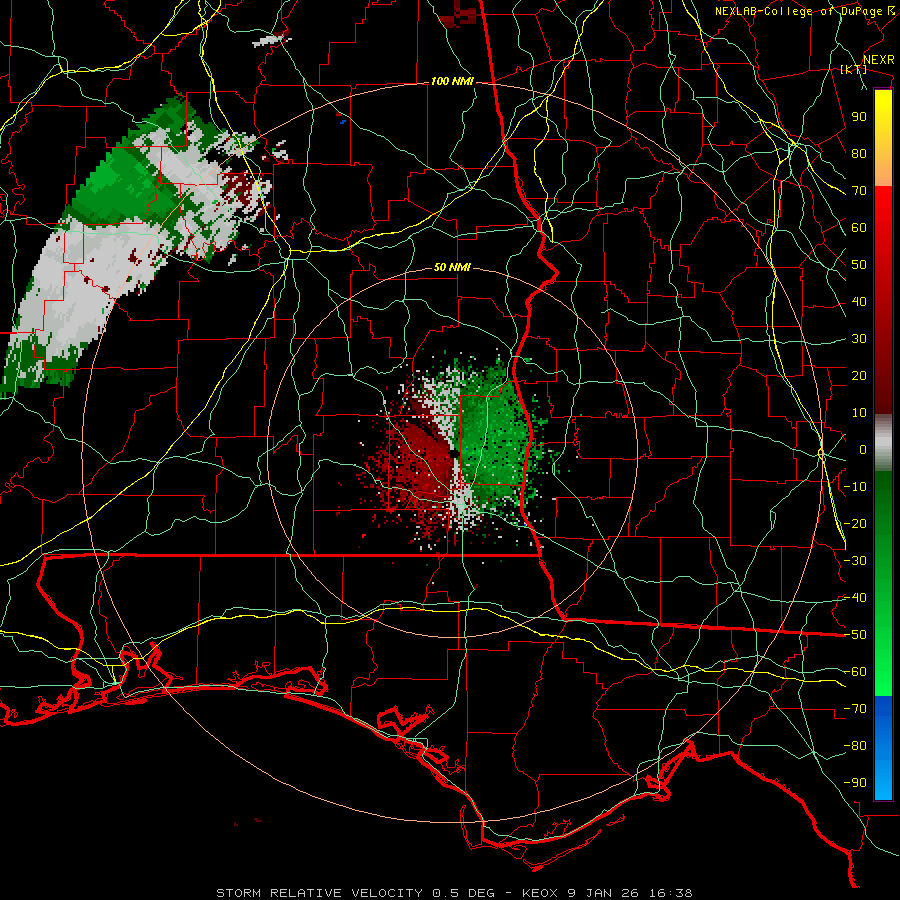Screen dimensions: 900x900
Task: Click the 100 NMI range ring label
Action: coord(452,82)
